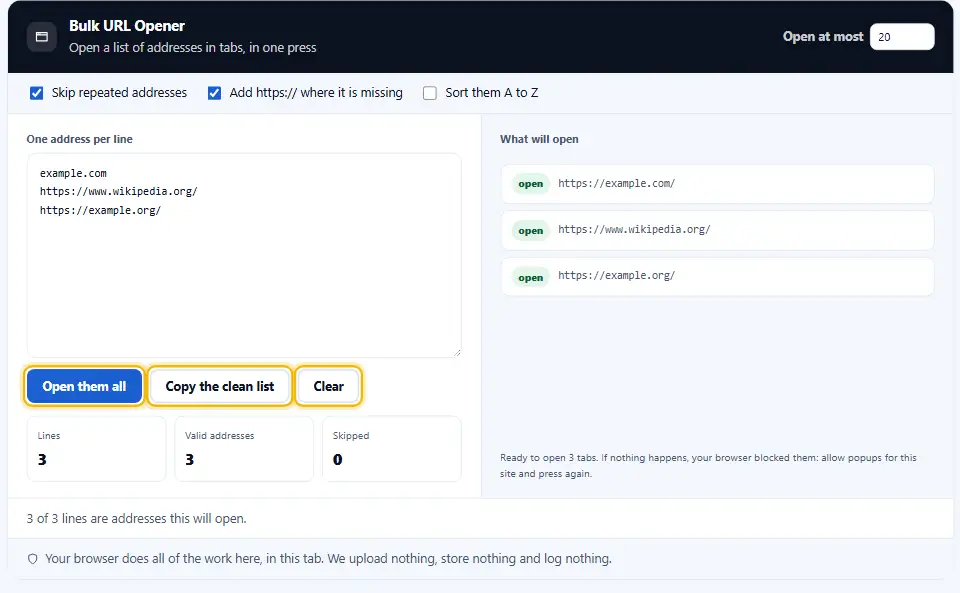Click the open badge beside https://example.com/
Viewport: 960px width, 593px height.
pos(530,184)
